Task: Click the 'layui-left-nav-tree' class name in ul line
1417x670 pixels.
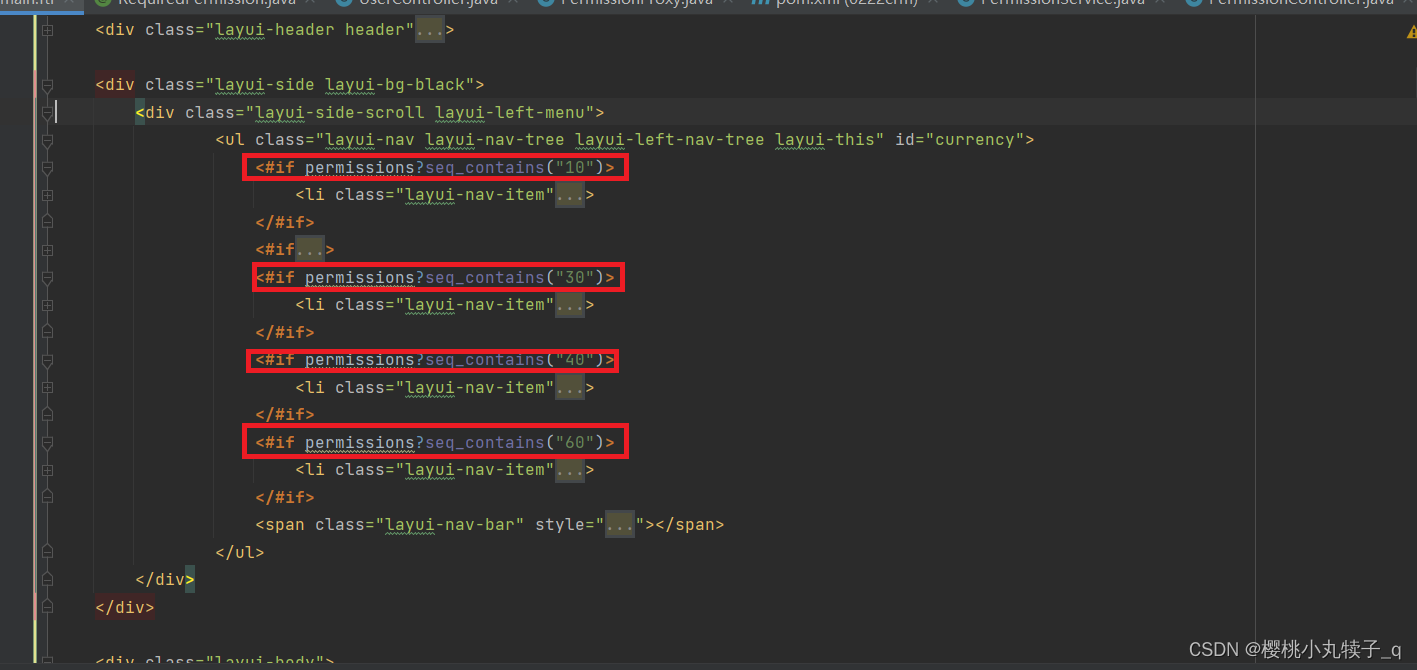Action: 670,140
